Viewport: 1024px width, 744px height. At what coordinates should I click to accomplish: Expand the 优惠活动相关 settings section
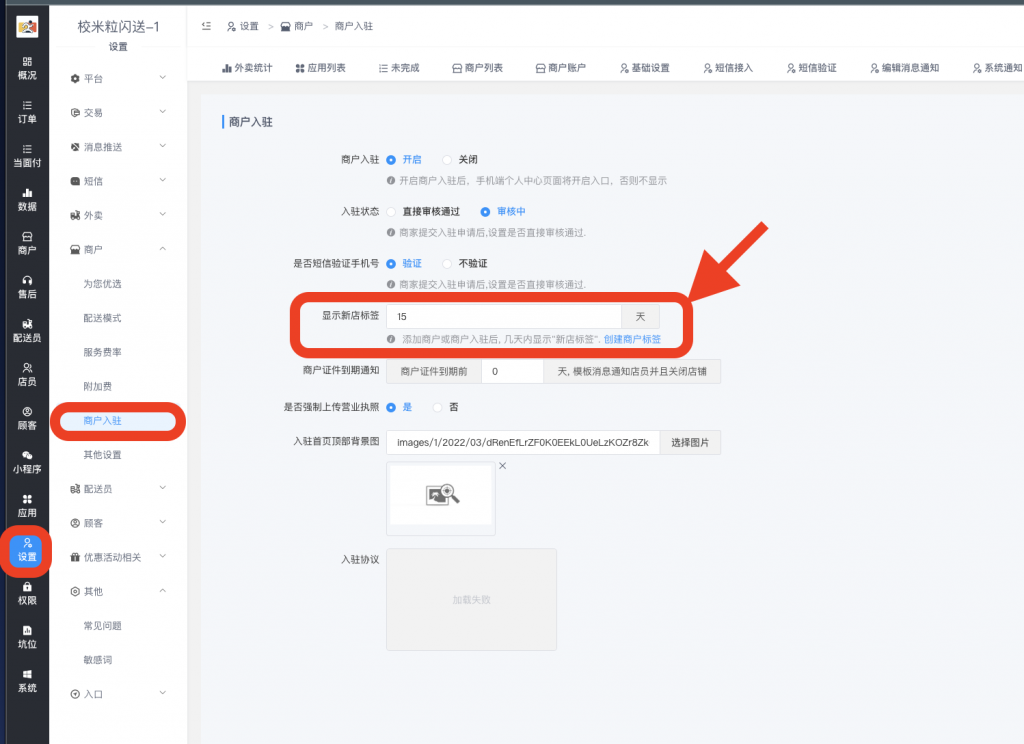pos(113,557)
